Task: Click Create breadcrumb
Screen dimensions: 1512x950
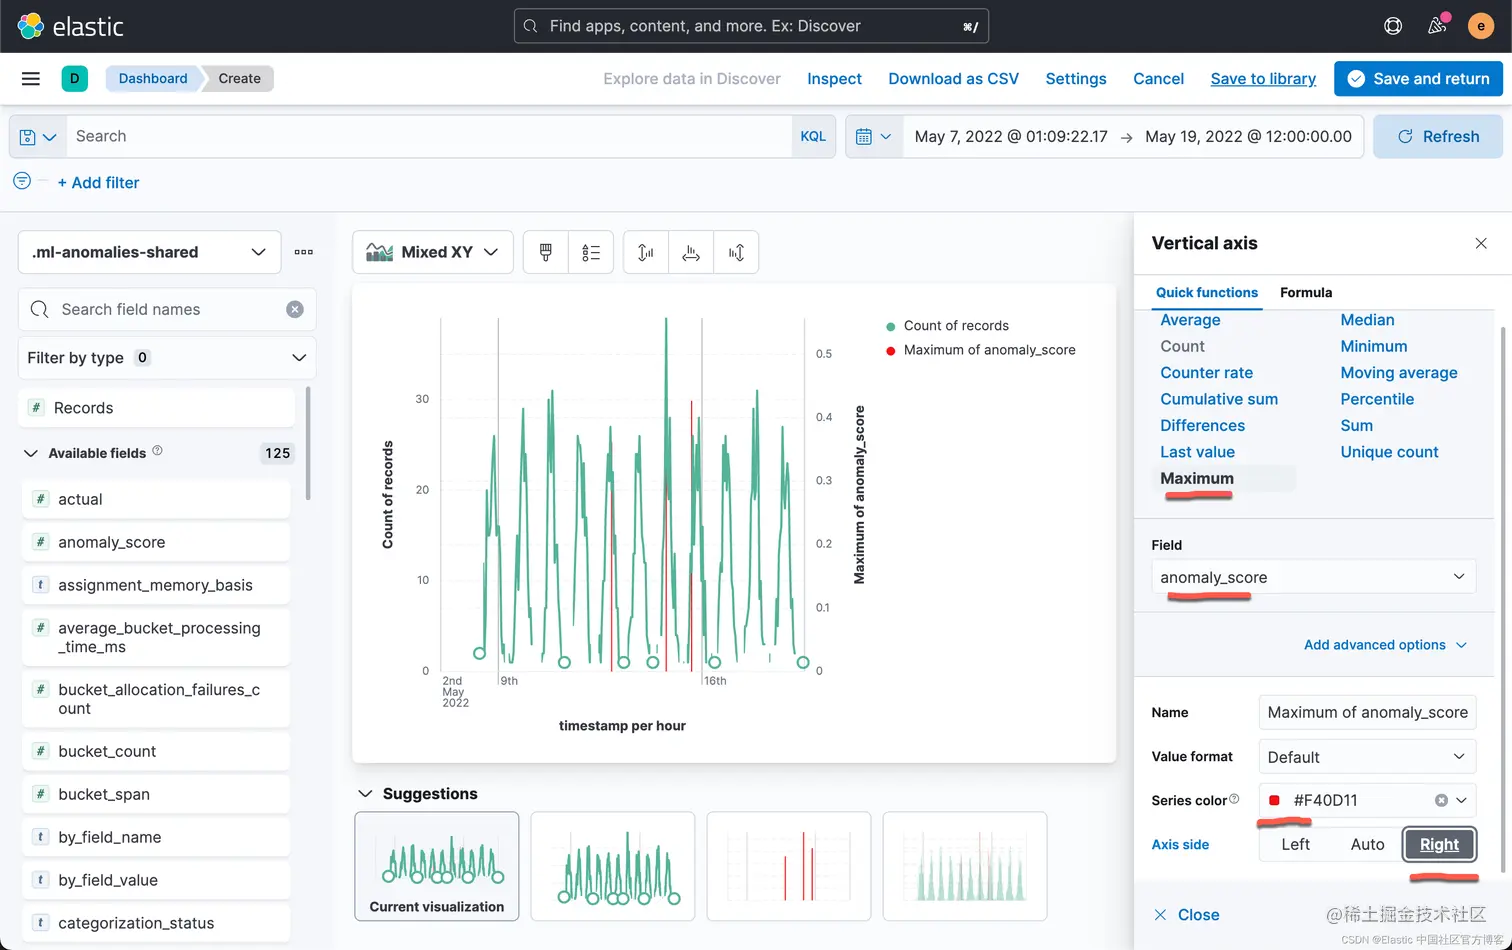Action: (239, 78)
